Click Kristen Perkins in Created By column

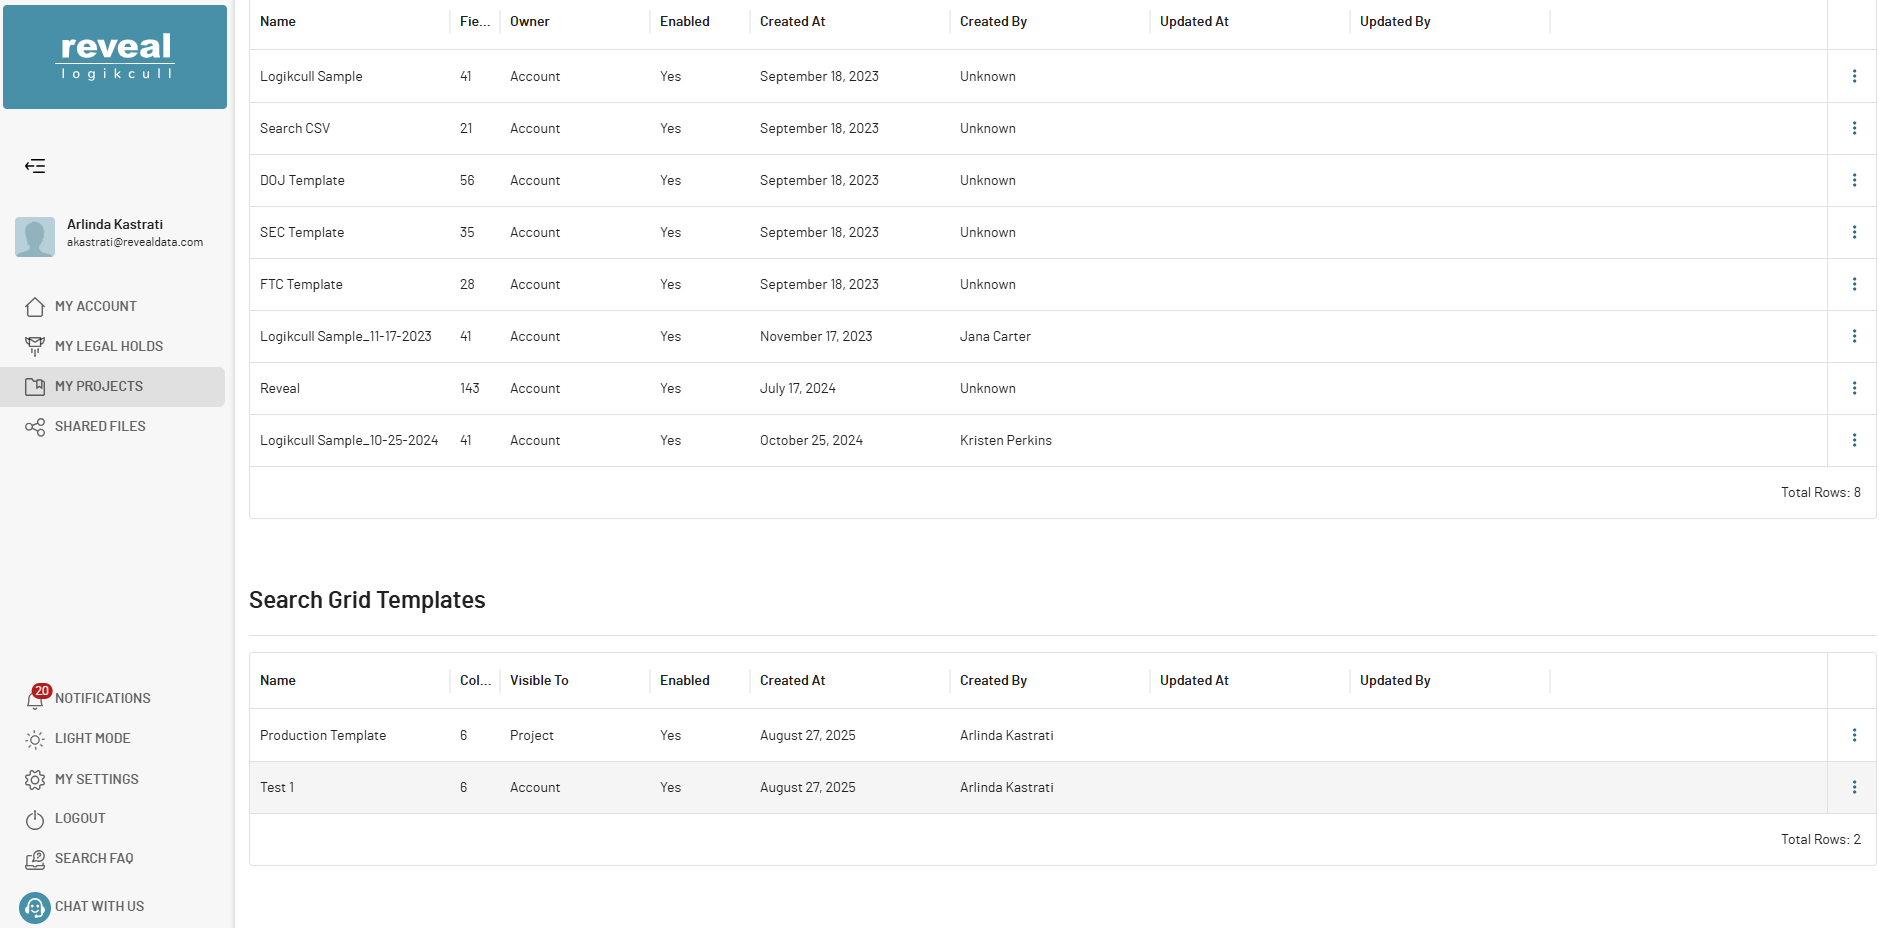[x=1006, y=440]
